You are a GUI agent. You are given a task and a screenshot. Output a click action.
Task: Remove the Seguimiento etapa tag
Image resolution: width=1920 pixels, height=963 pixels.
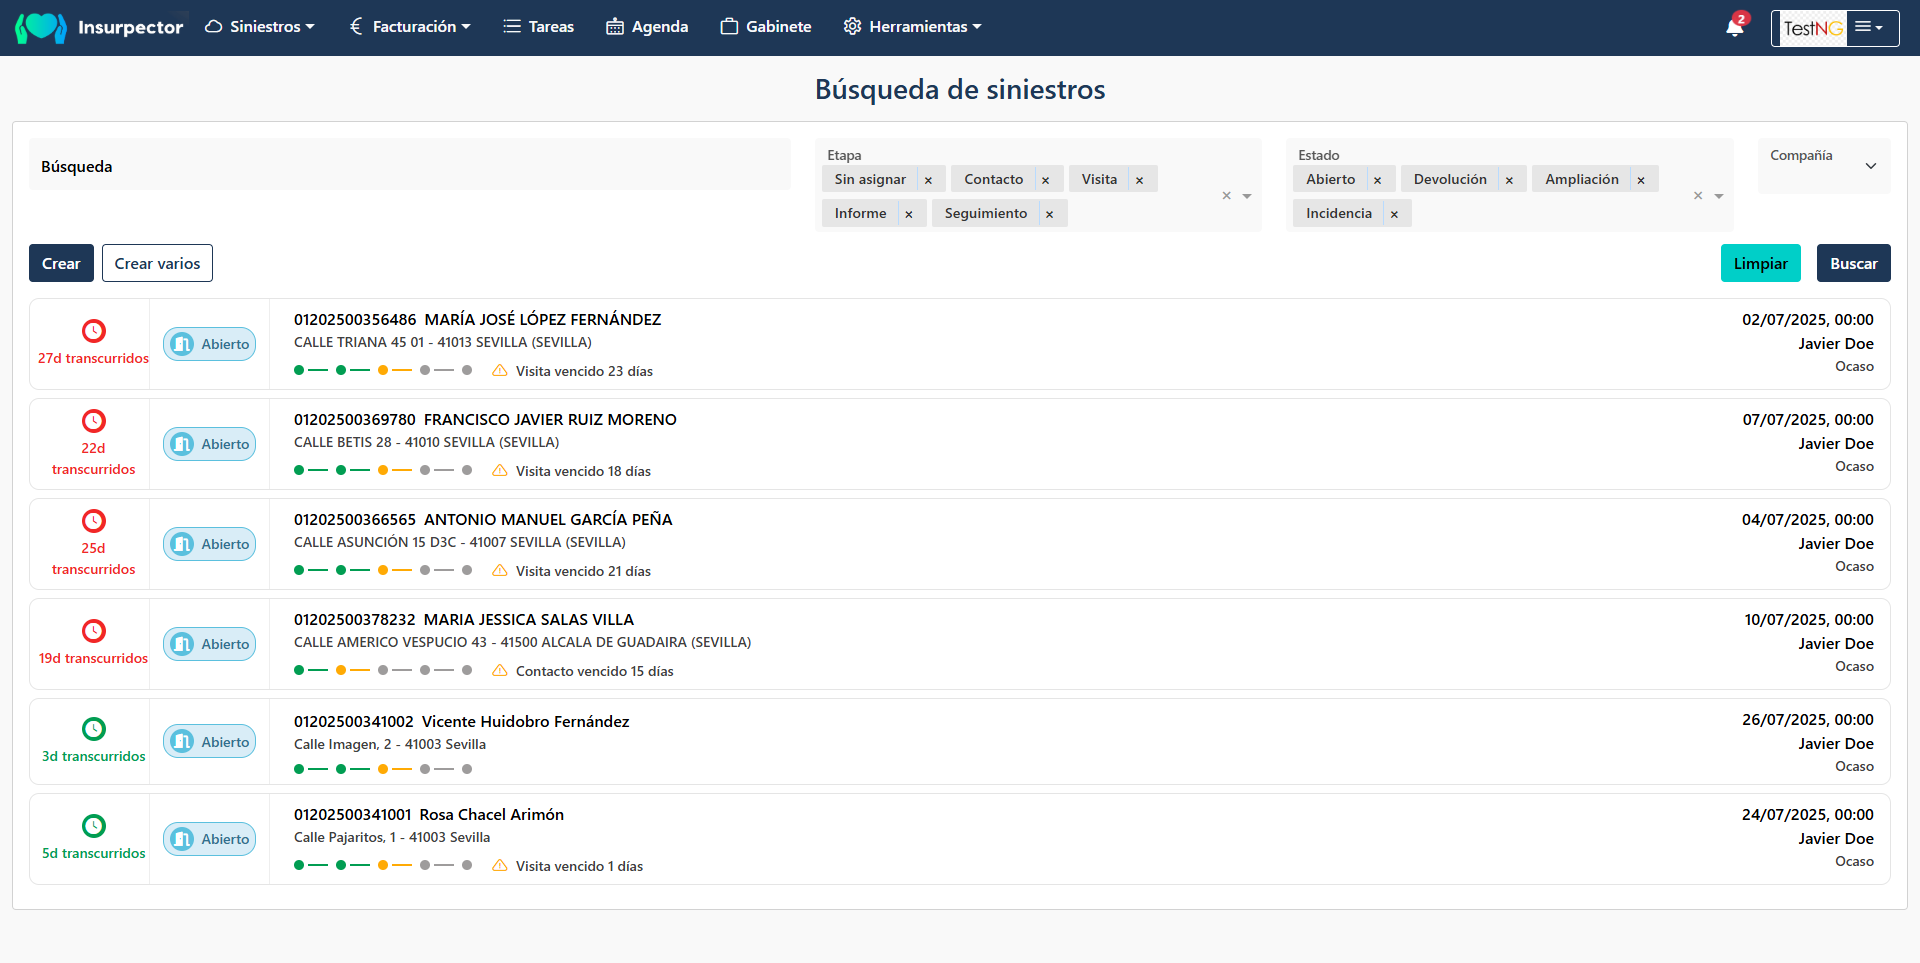[1049, 214]
